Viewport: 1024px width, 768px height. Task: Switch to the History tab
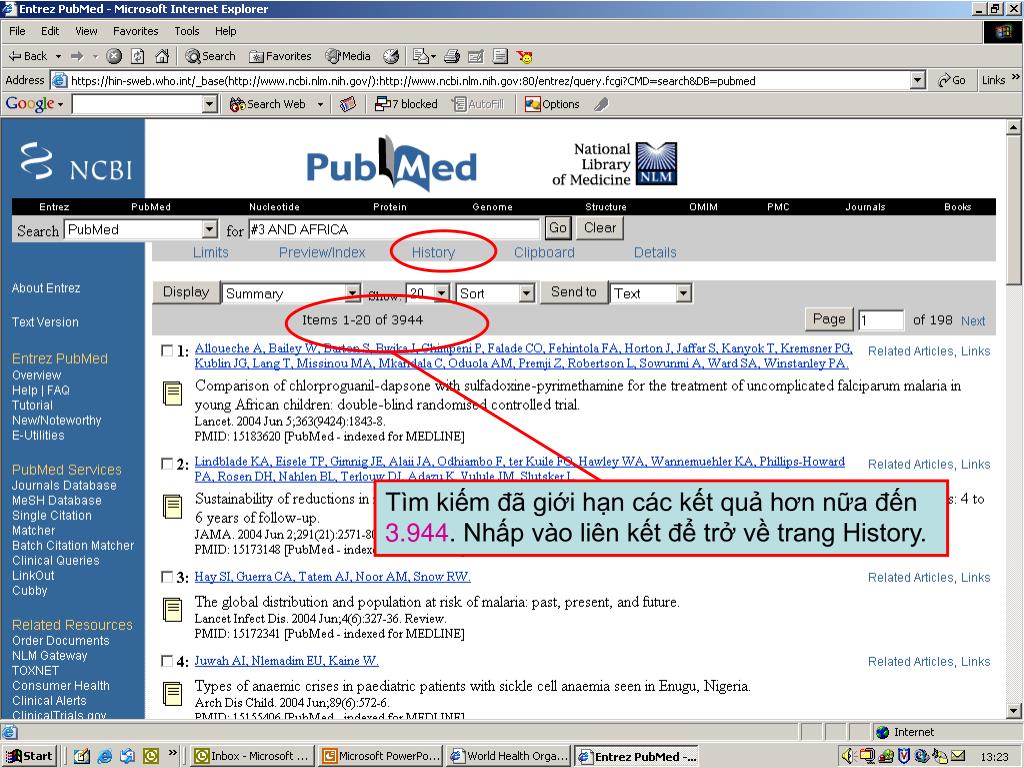point(433,253)
